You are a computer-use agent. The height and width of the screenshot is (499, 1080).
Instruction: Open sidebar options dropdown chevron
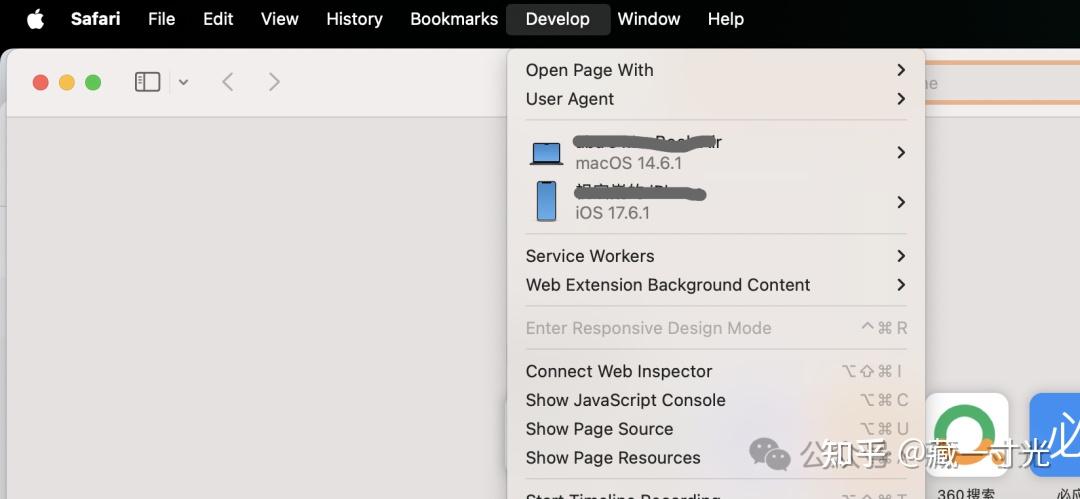(x=184, y=82)
